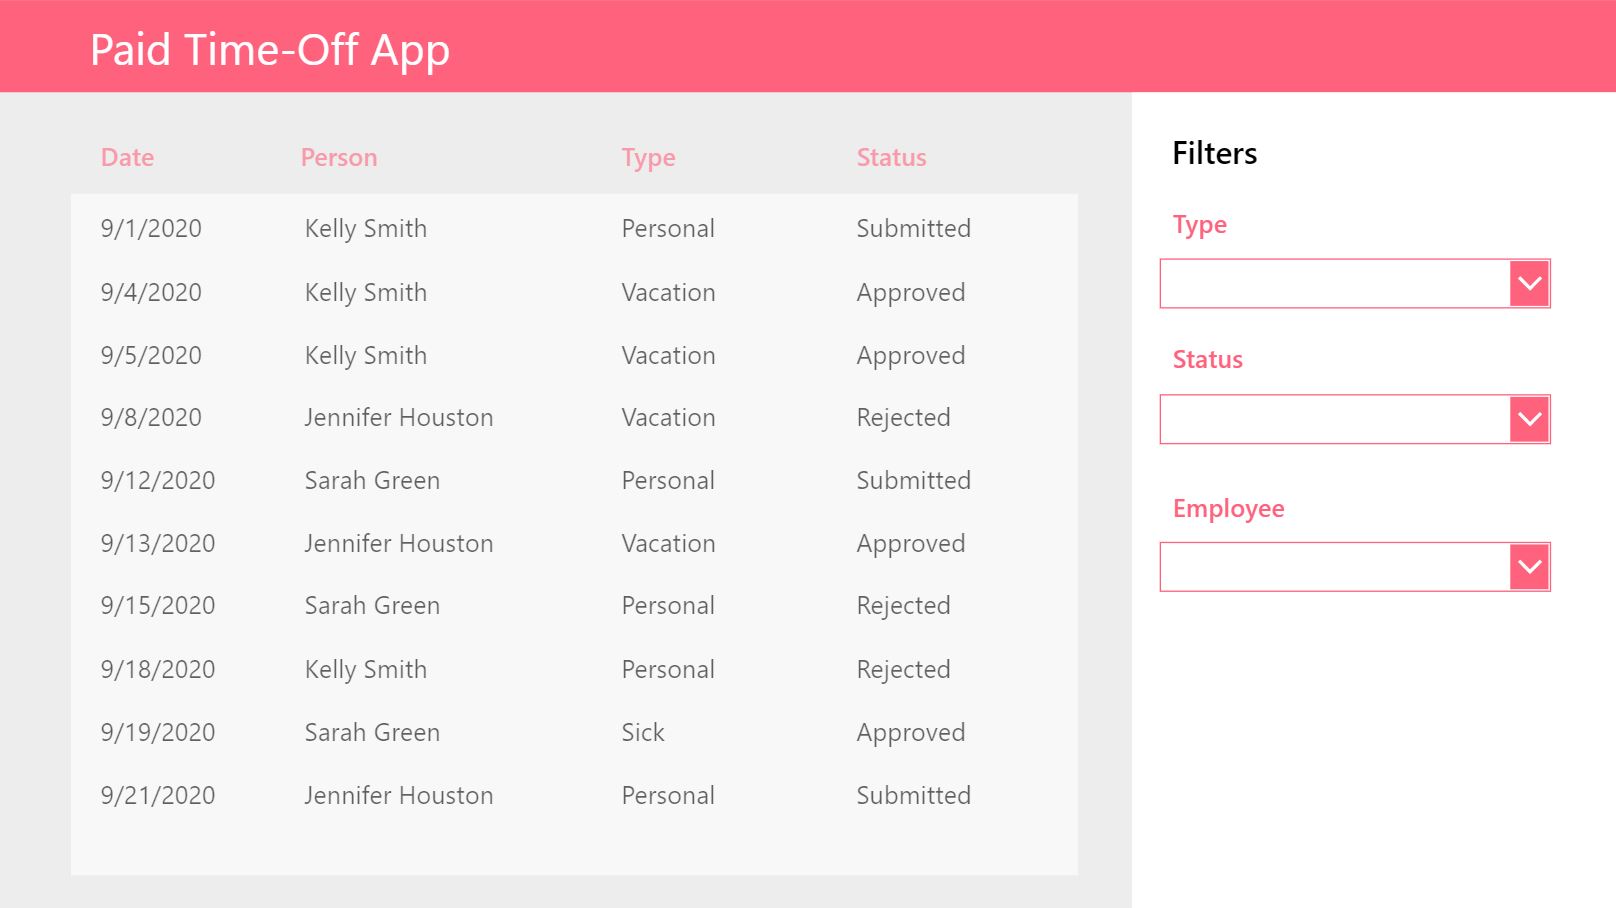Image resolution: width=1616 pixels, height=908 pixels.
Task: Select the Employee combo box field
Action: (x=1330, y=566)
